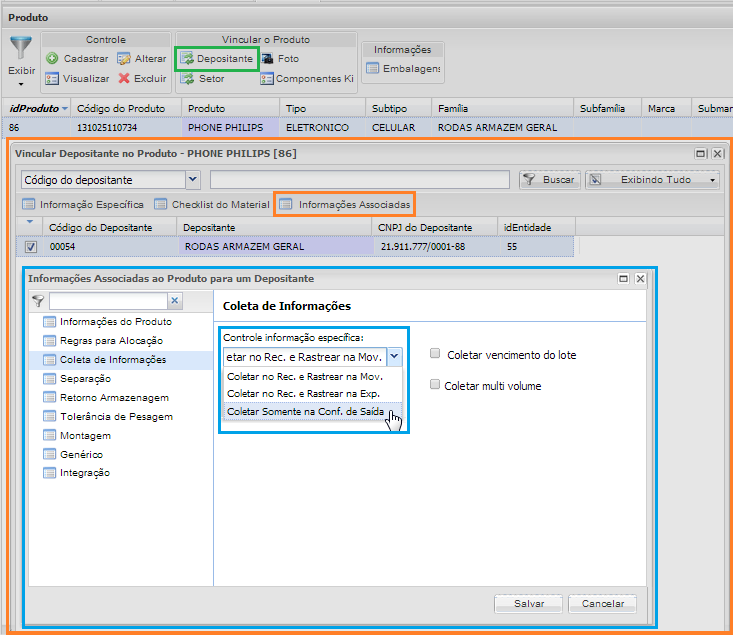Open Depositante link option

(217, 58)
